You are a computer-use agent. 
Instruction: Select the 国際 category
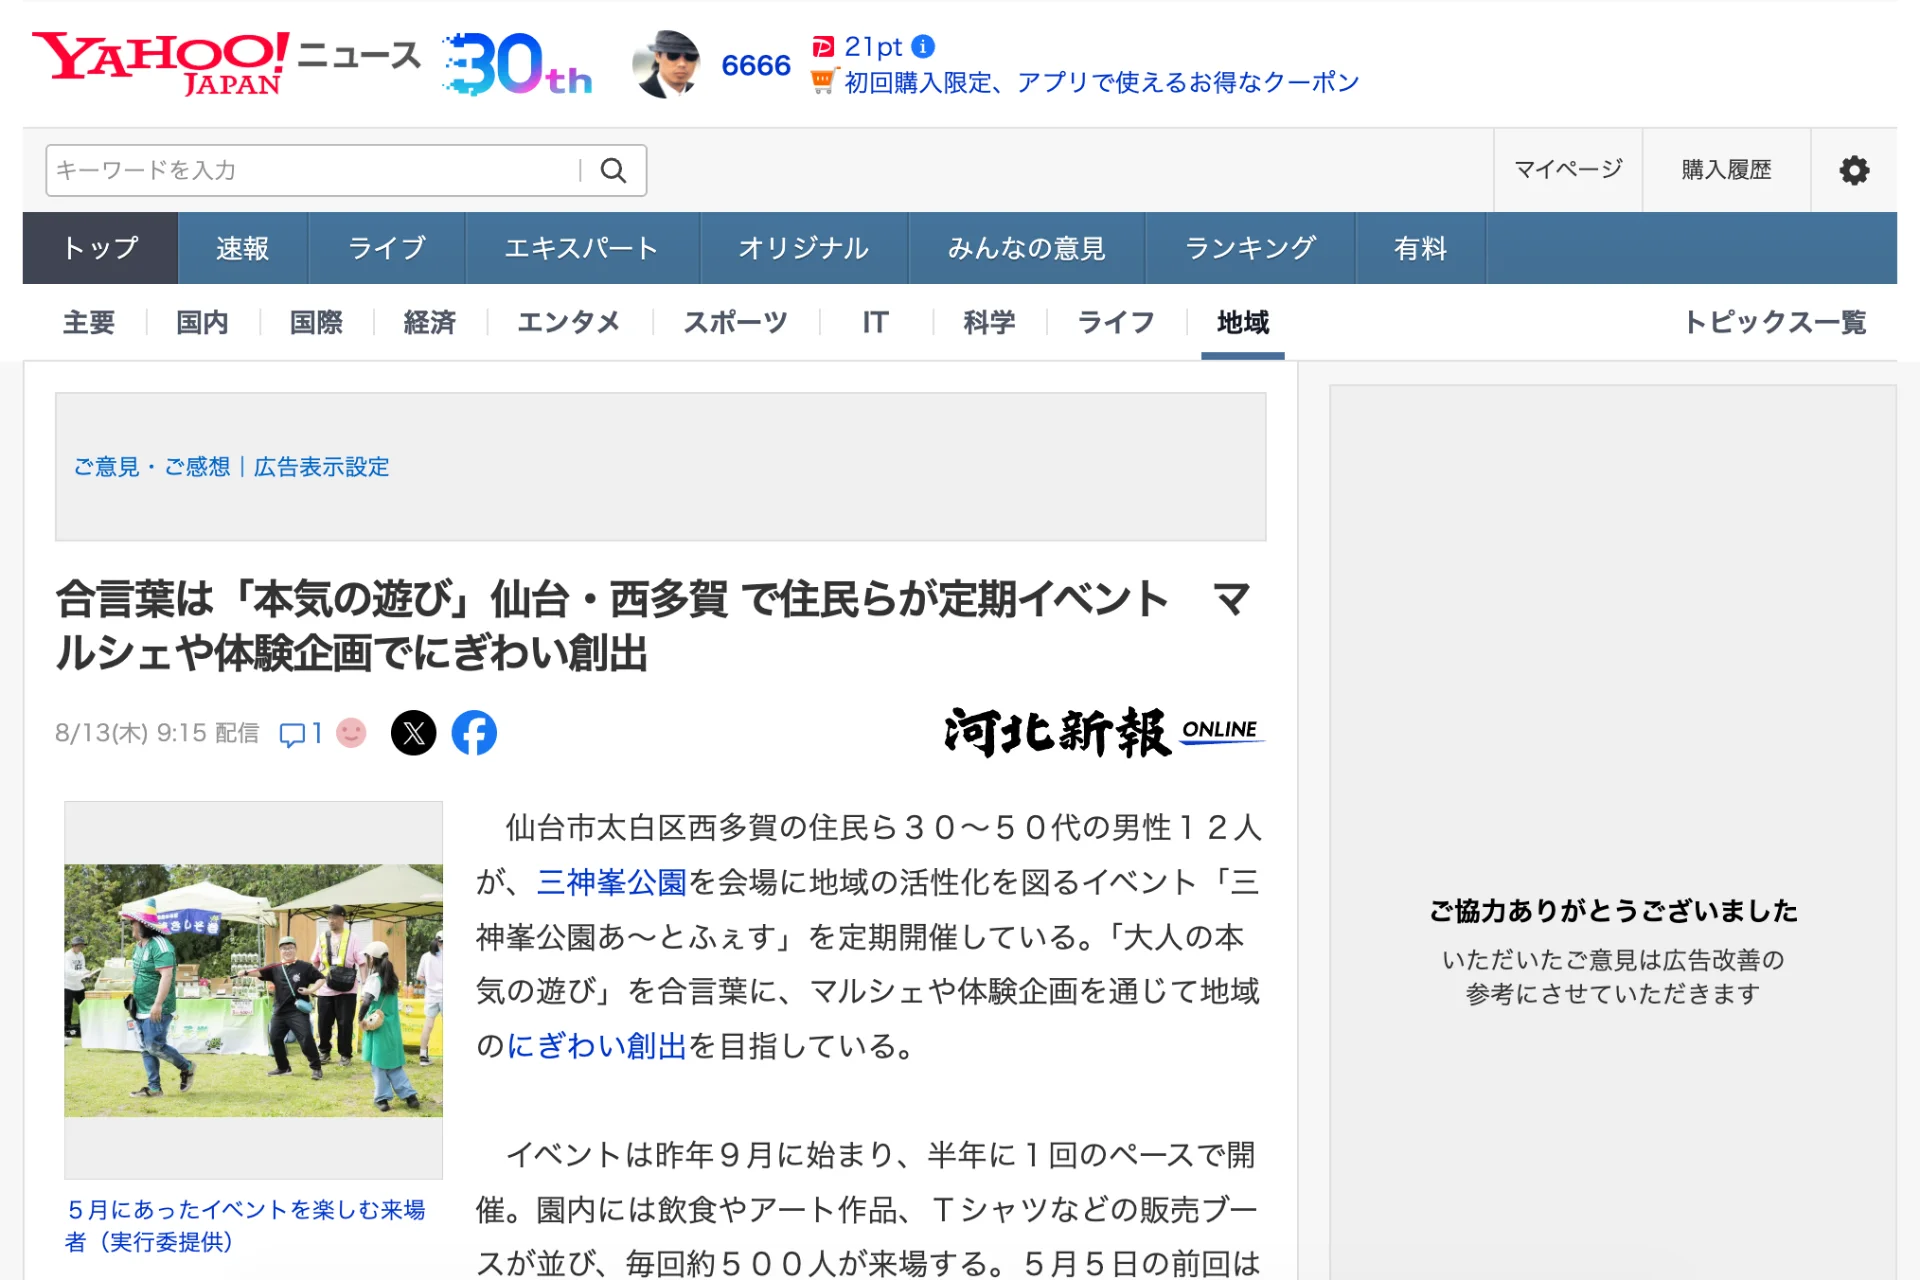(x=316, y=322)
